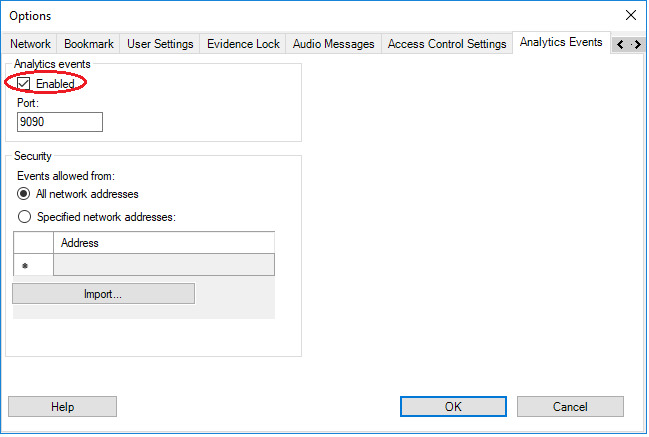Open Access Control Settings tab
Screen dimensions: 649x437
click(446, 44)
